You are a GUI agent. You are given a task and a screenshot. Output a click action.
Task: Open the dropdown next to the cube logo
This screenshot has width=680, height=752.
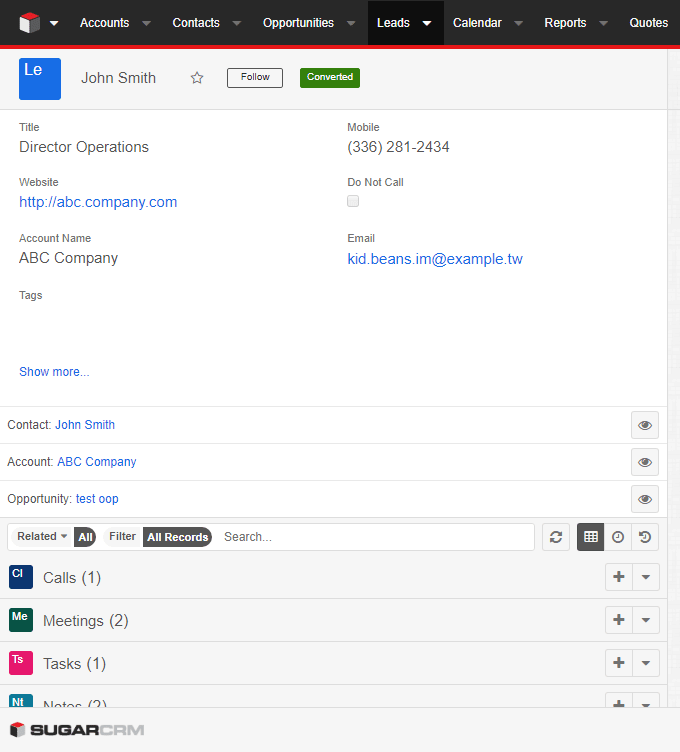[54, 23]
